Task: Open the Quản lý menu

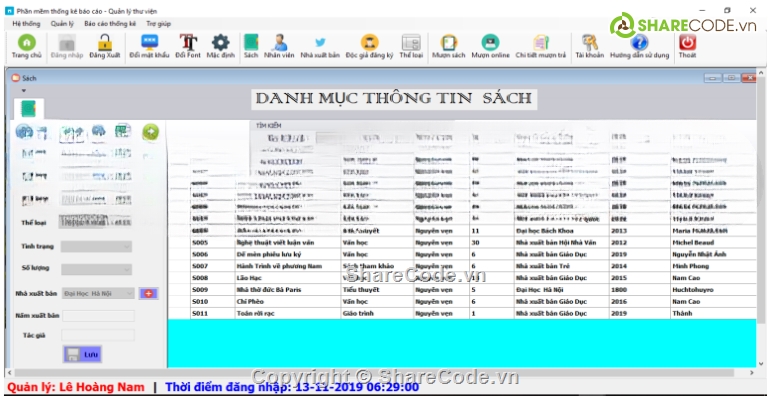Action: [x=62, y=24]
